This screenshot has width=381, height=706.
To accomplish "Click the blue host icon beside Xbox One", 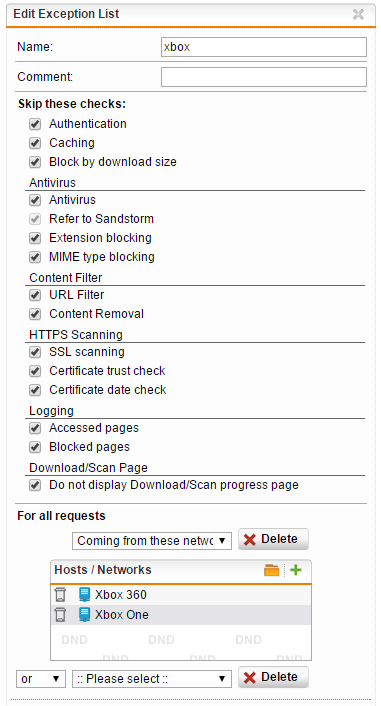I will click(x=84, y=615).
